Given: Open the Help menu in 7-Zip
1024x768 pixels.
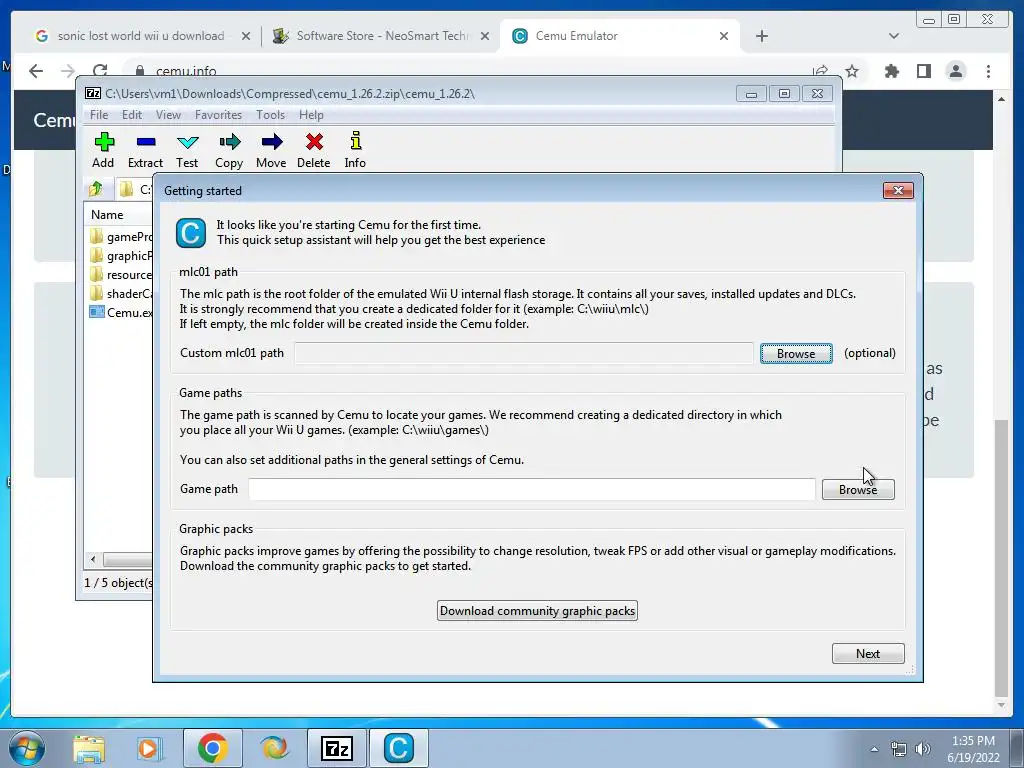Looking at the screenshot, I should click(x=311, y=115).
